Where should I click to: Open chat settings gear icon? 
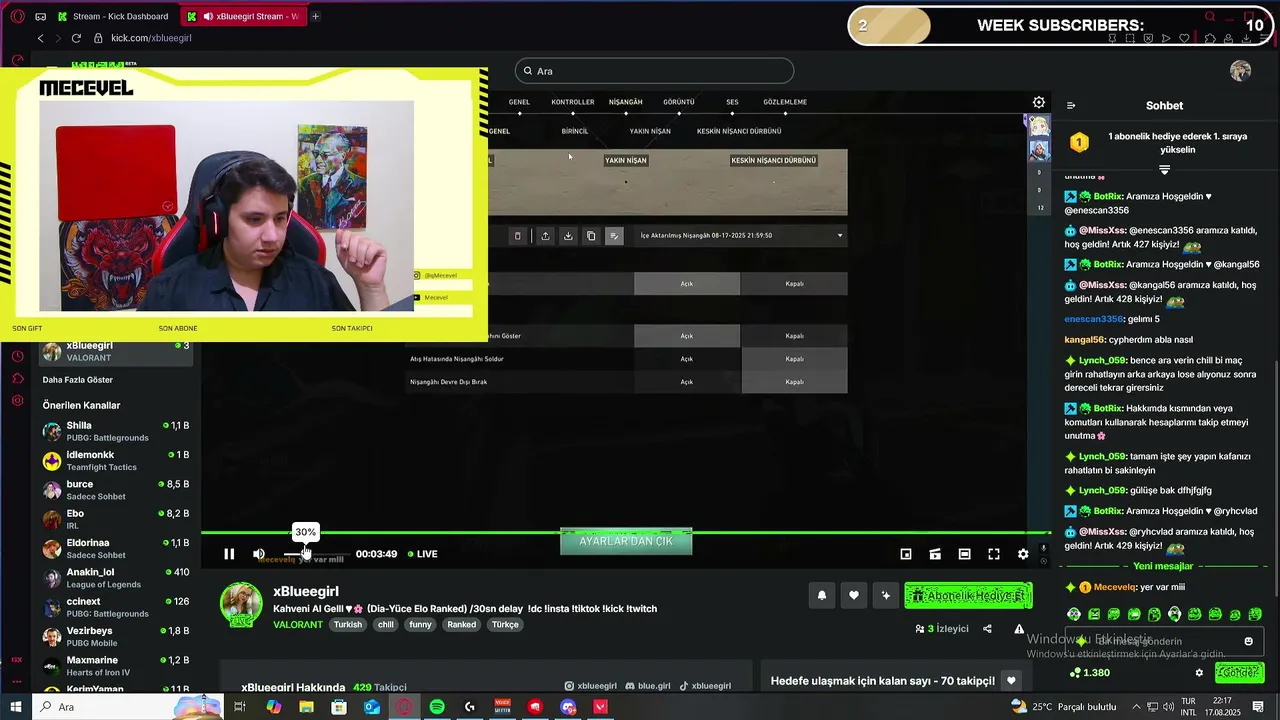tap(1199, 673)
